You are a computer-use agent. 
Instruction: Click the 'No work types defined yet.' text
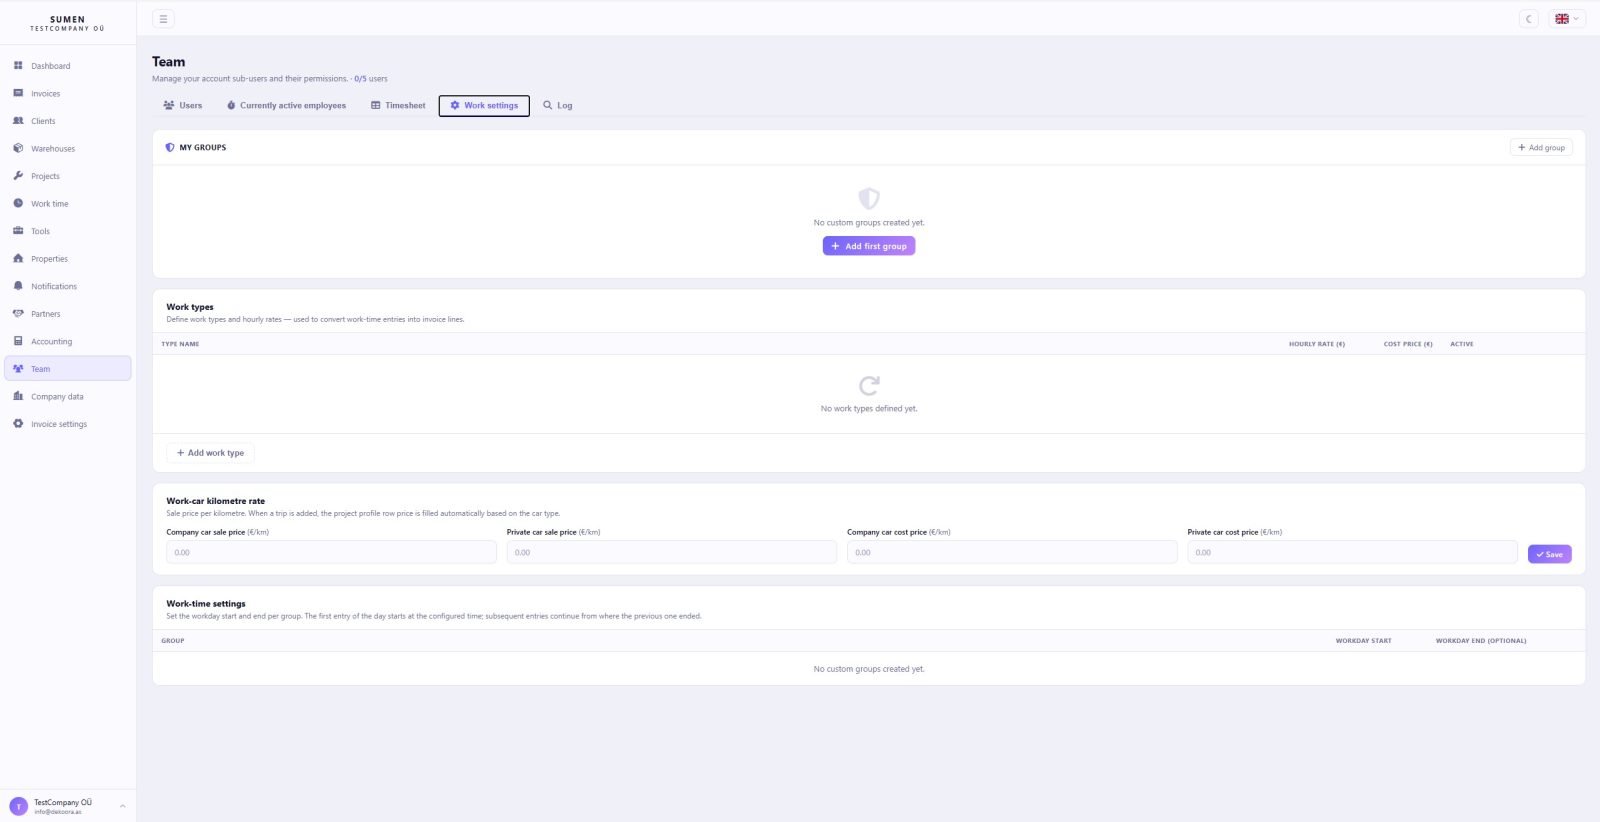point(869,408)
